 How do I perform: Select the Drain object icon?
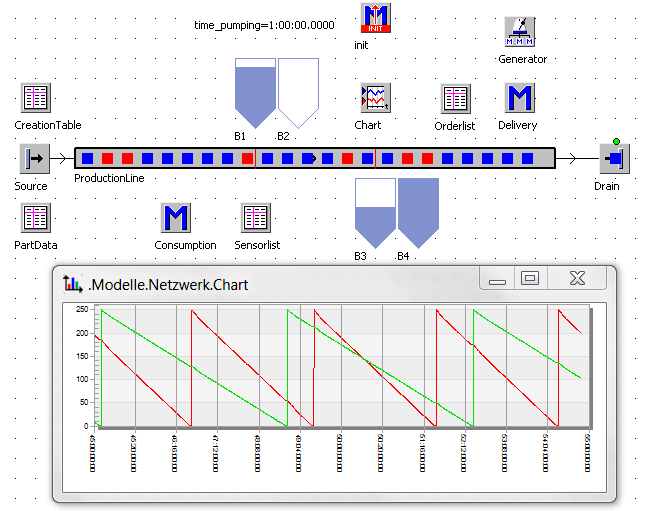pos(613,158)
